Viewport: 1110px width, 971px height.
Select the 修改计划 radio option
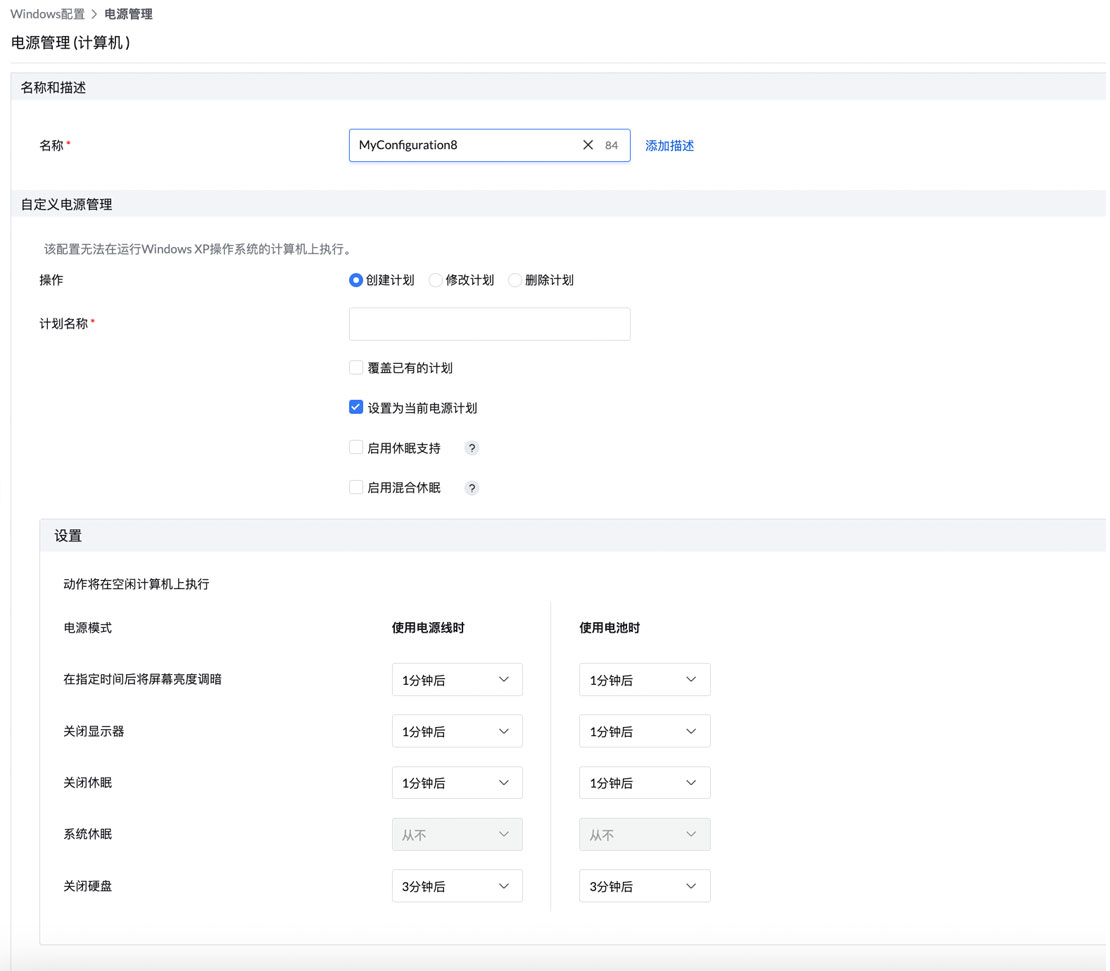point(435,280)
